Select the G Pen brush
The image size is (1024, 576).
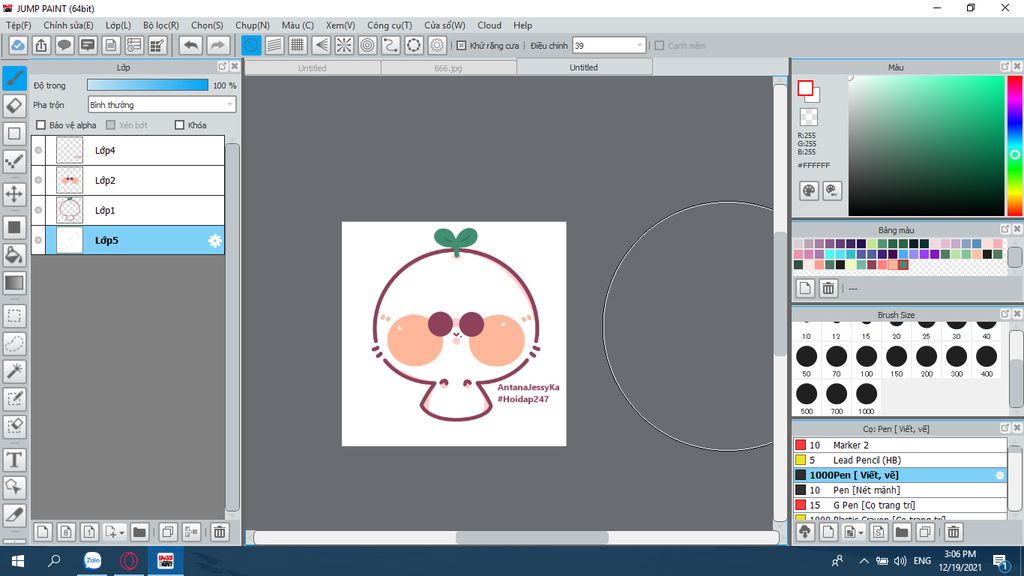[x=900, y=505]
